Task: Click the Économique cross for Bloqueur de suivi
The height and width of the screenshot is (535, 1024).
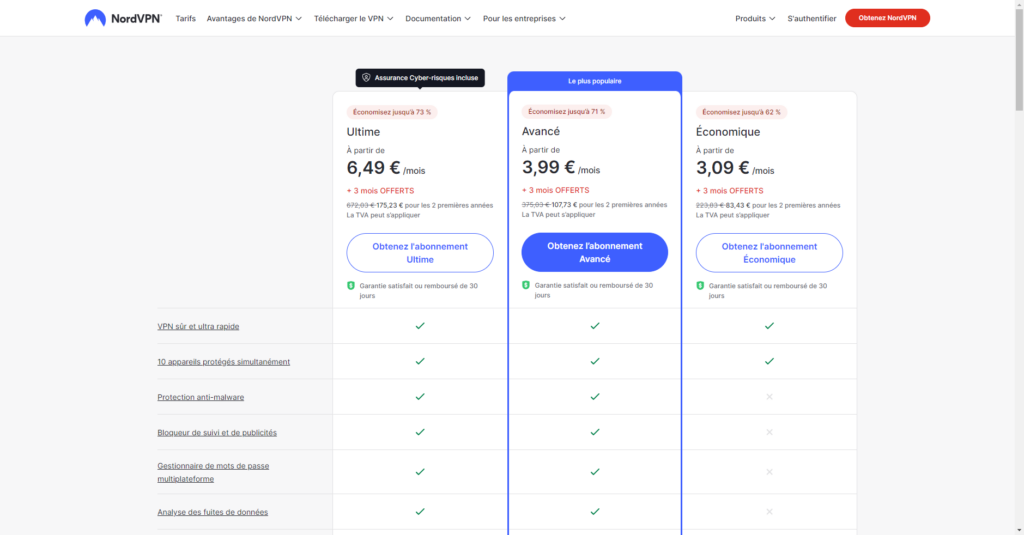Action: pyautogui.click(x=769, y=432)
